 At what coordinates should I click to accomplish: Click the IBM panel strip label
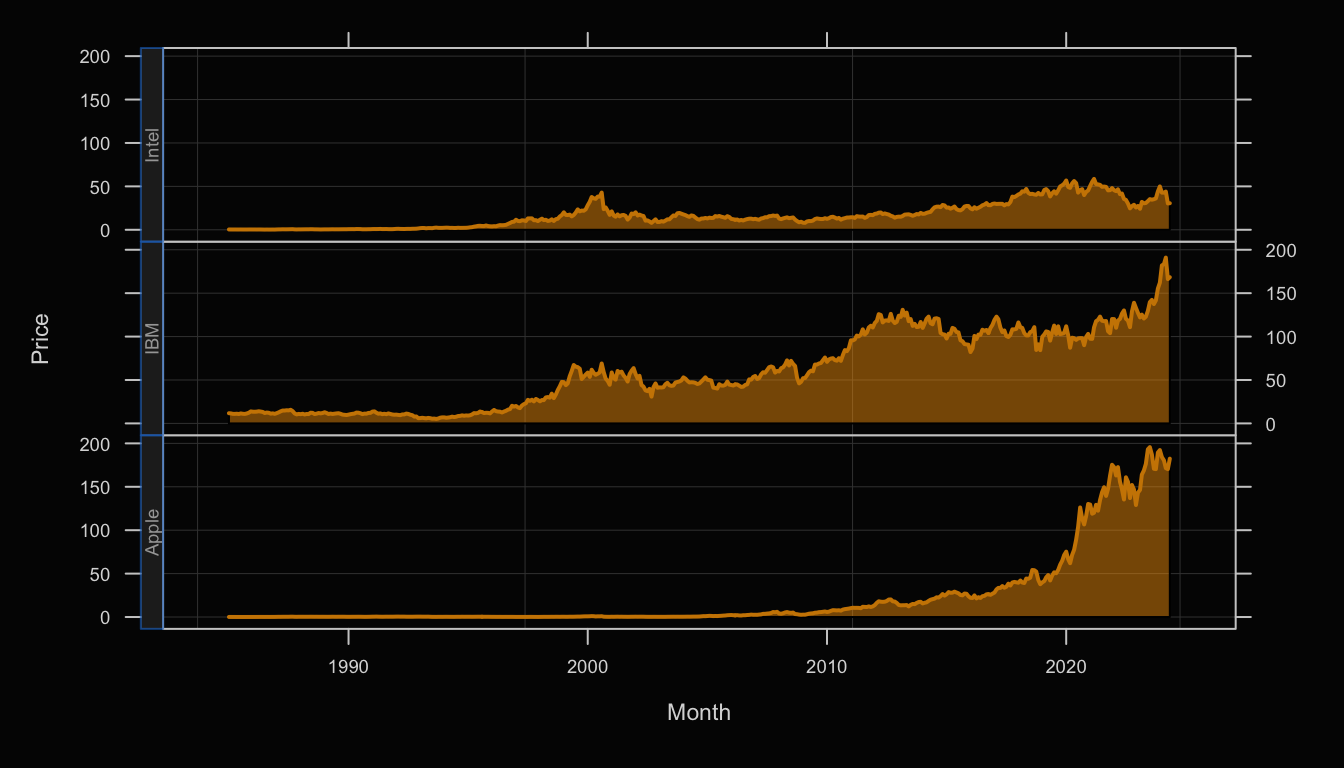point(152,338)
